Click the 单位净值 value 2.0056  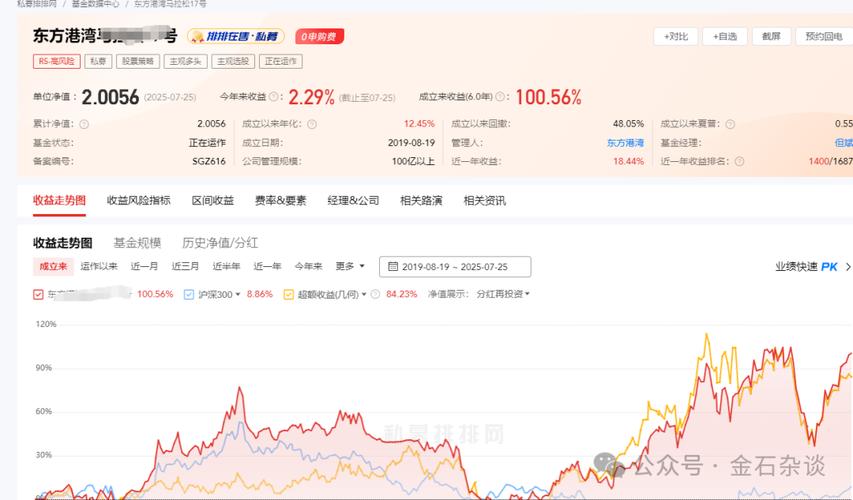tap(110, 97)
